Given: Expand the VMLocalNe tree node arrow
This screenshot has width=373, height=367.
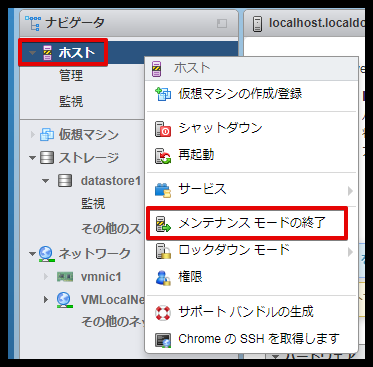Looking at the screenshot, I should (46, 300).
